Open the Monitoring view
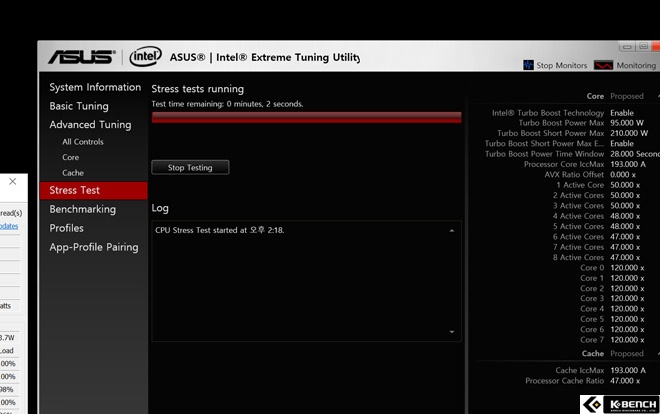This screenshot has width=660, height=414. pos(636,66)
